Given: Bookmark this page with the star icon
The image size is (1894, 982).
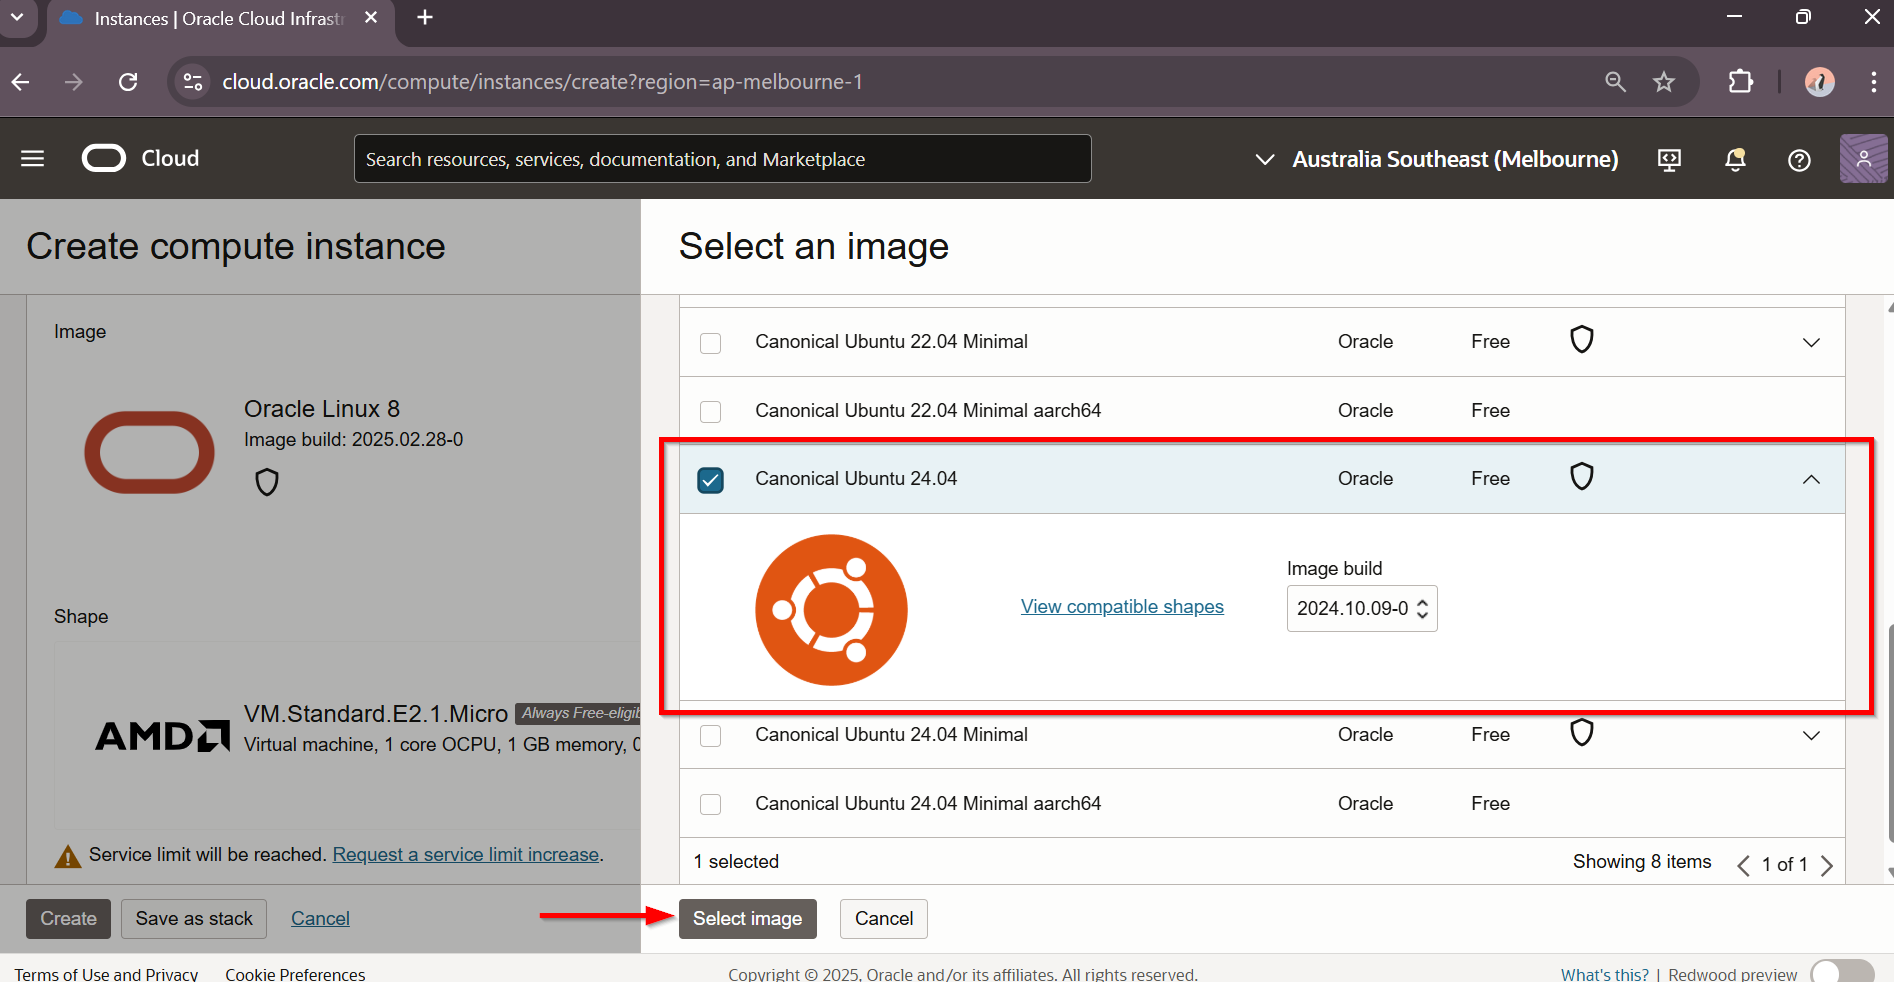Looking at the screenshot, I should point(1664,82).
